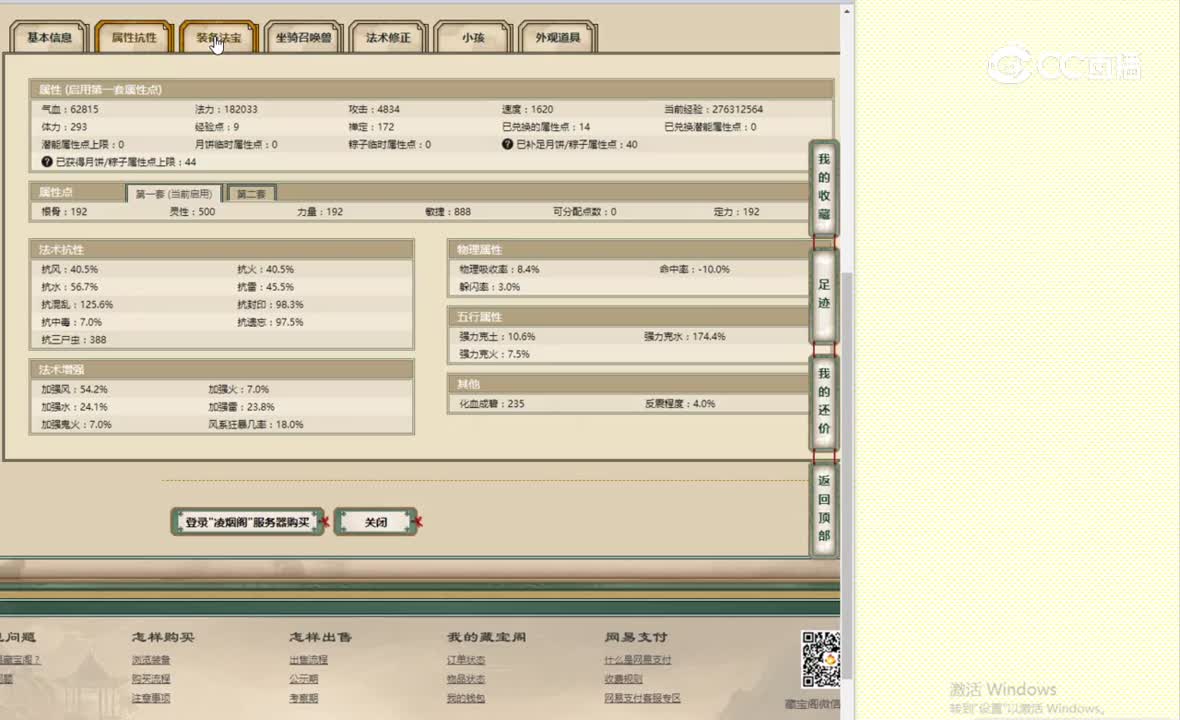Image resolution: width=1180 pixels, height=720 pixels.
Task: Switch to 第二套 attribute set tab
Action: tap(251, 193)
